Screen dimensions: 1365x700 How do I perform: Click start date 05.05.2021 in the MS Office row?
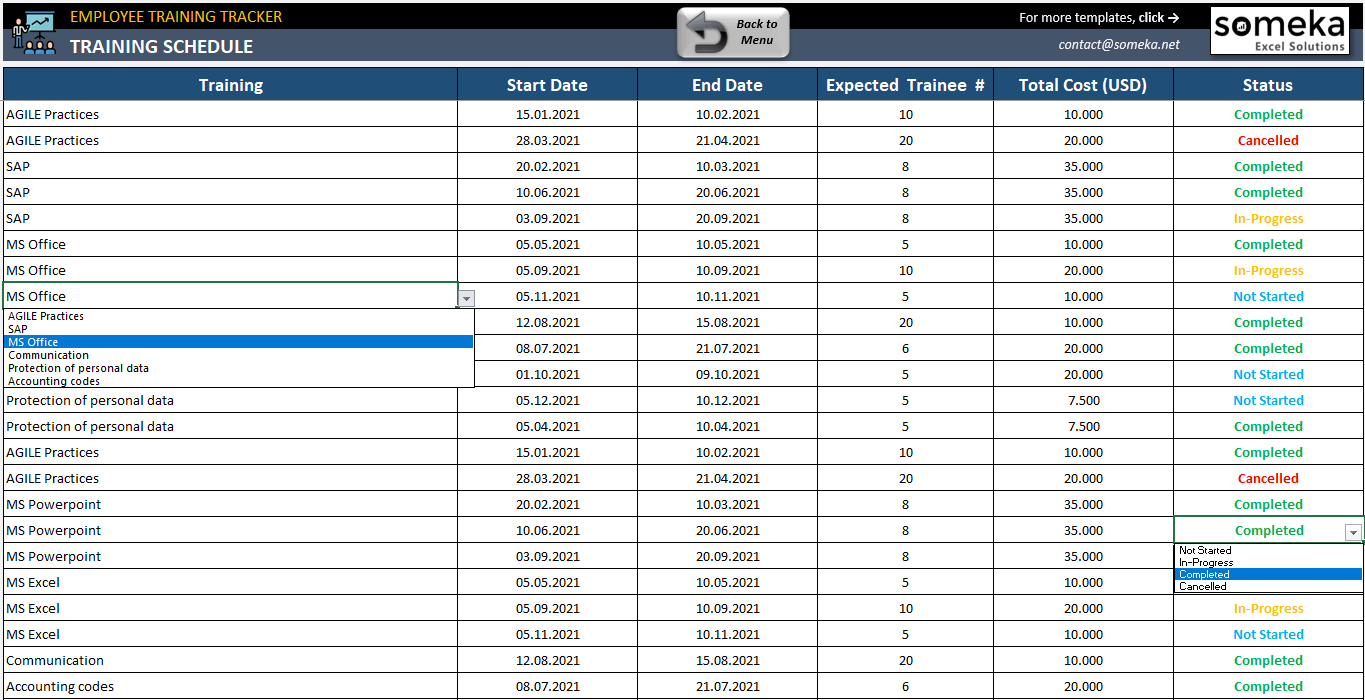coord(547,244)
